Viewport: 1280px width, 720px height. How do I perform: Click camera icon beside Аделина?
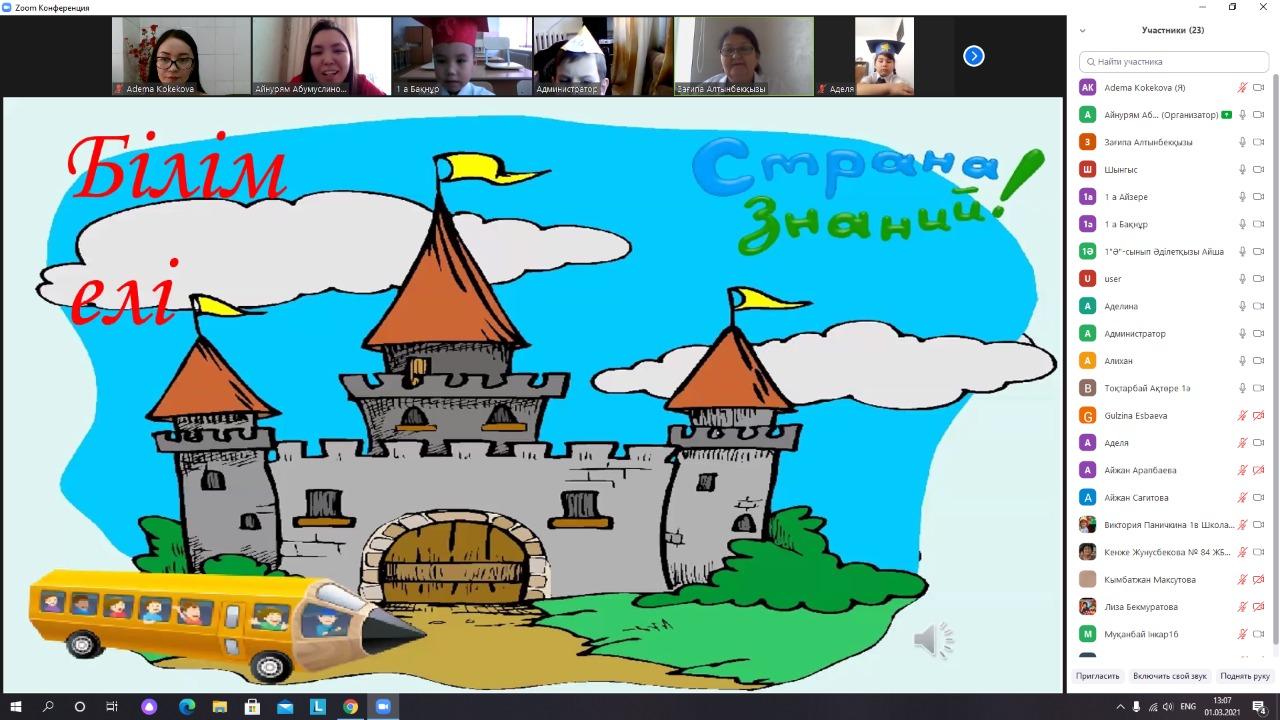[1259, 307]
